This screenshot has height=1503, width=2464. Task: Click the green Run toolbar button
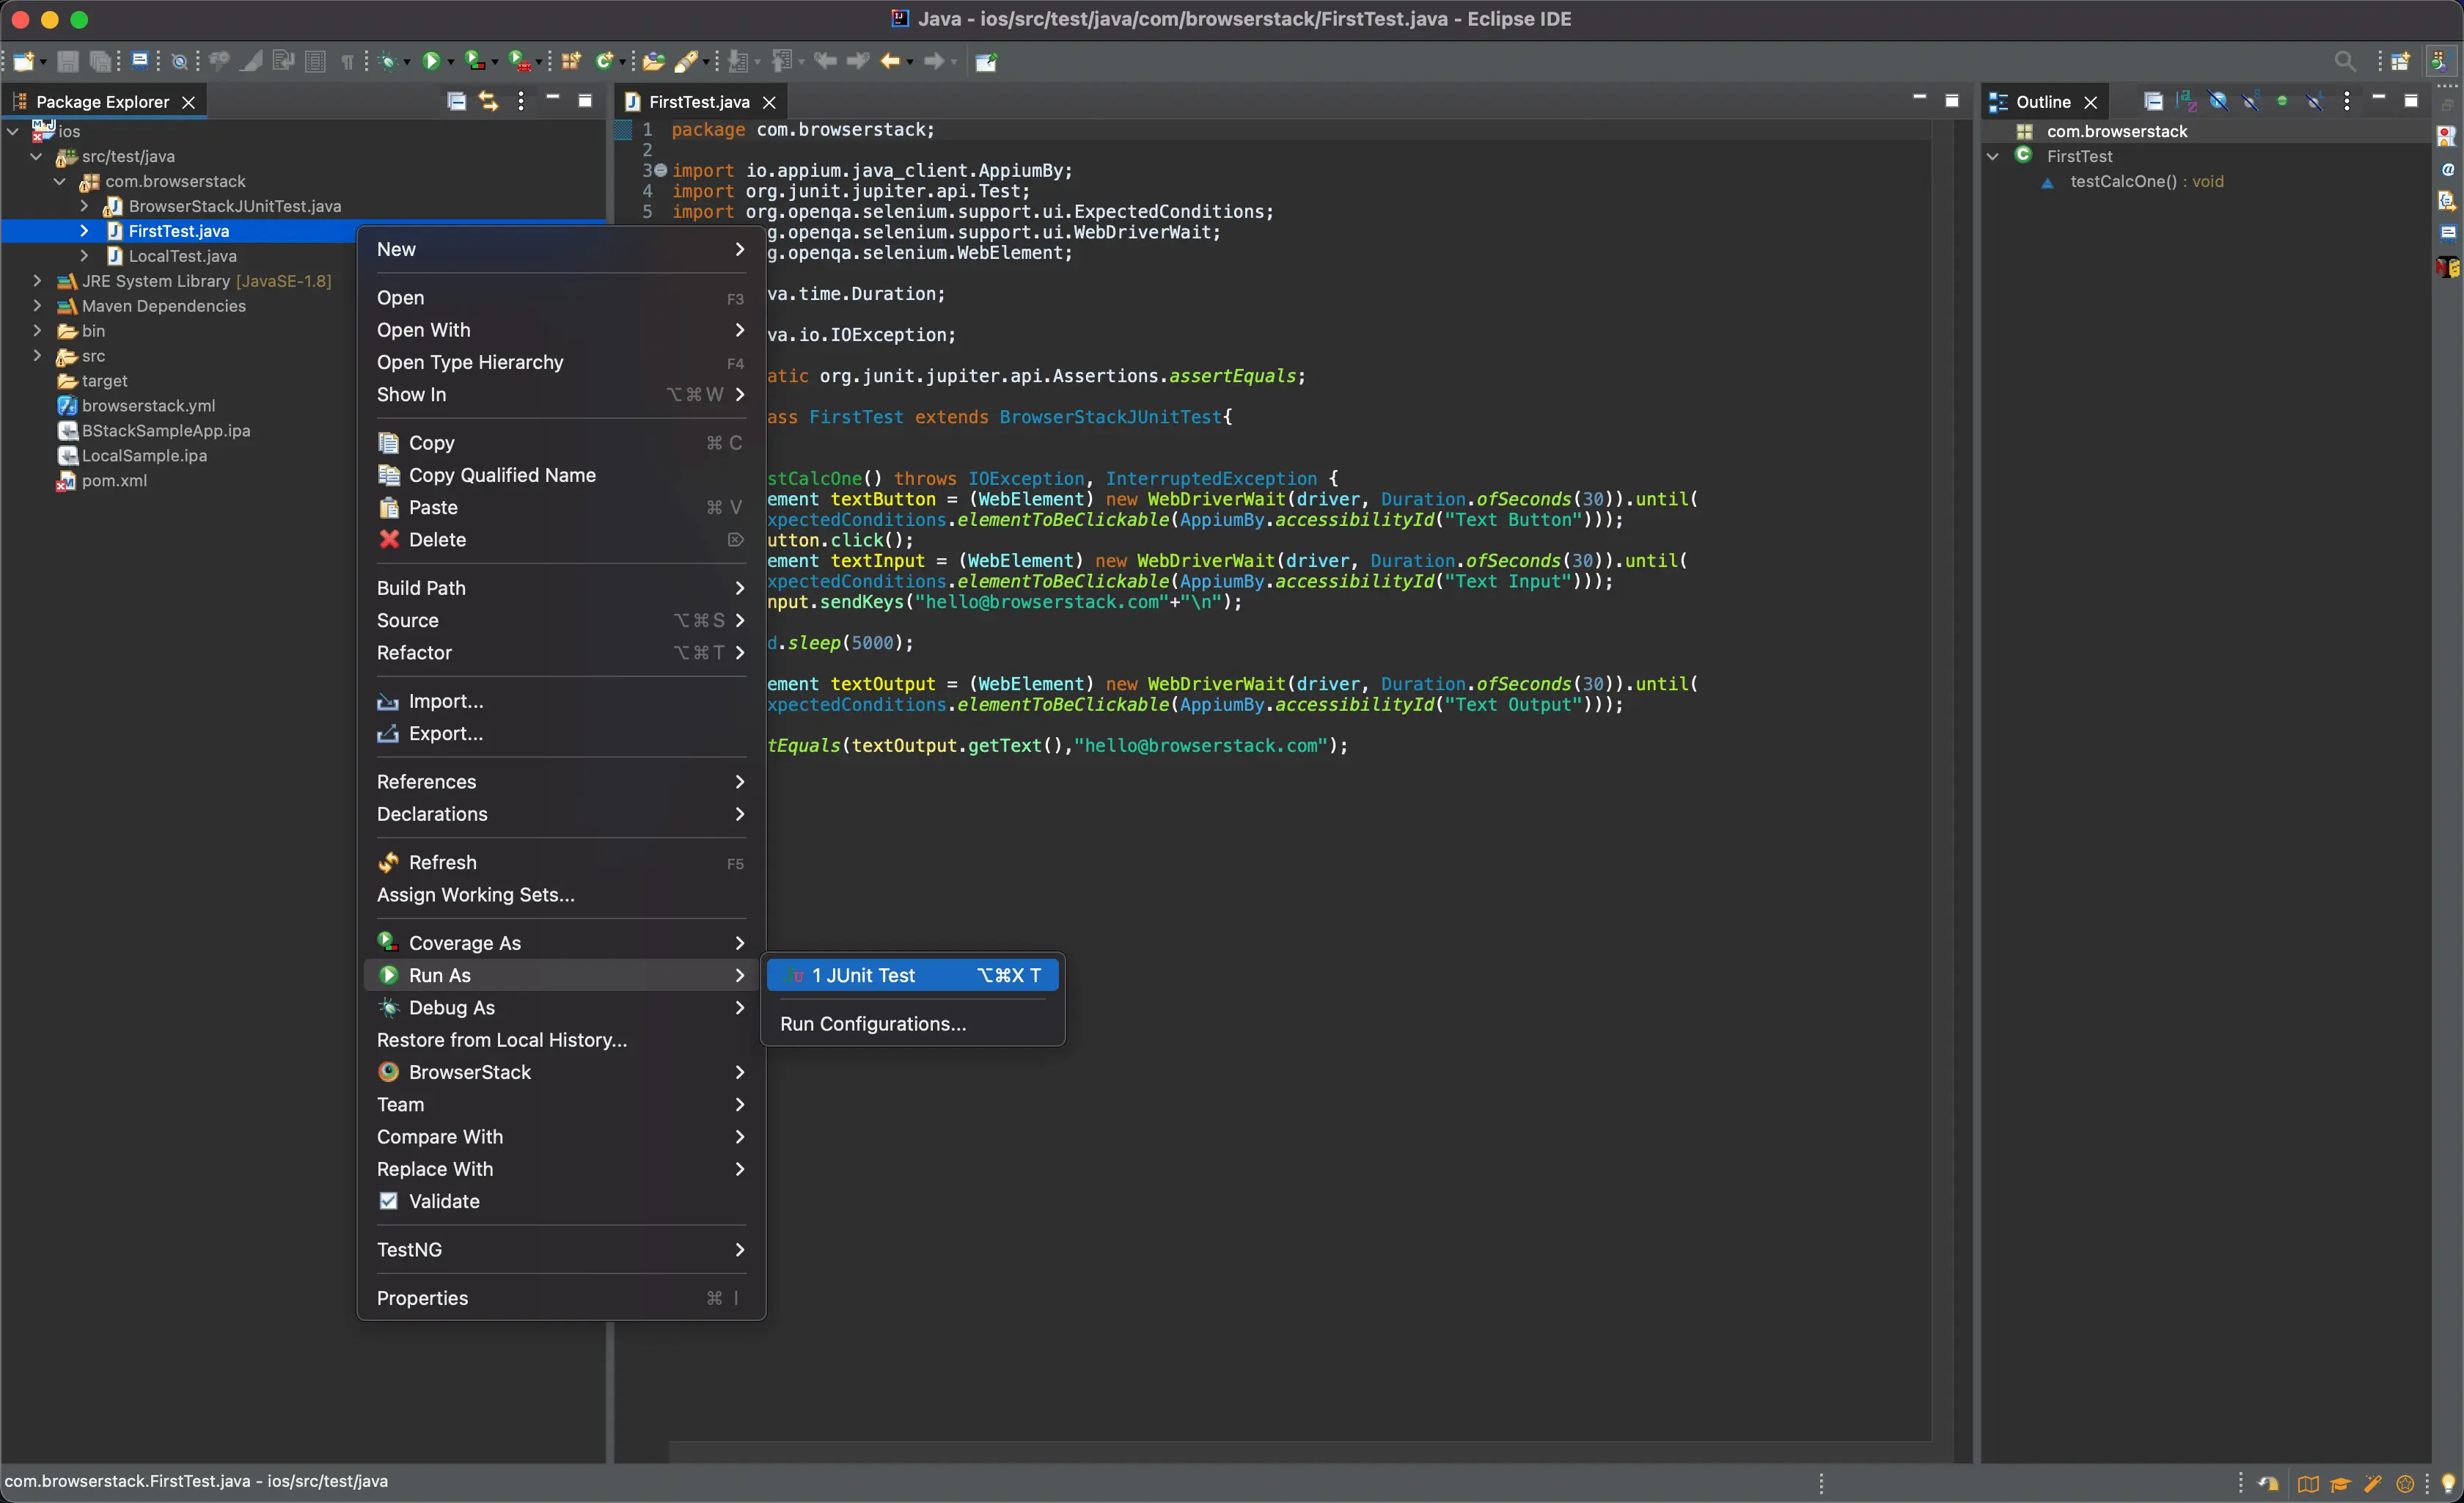(431, 62)
